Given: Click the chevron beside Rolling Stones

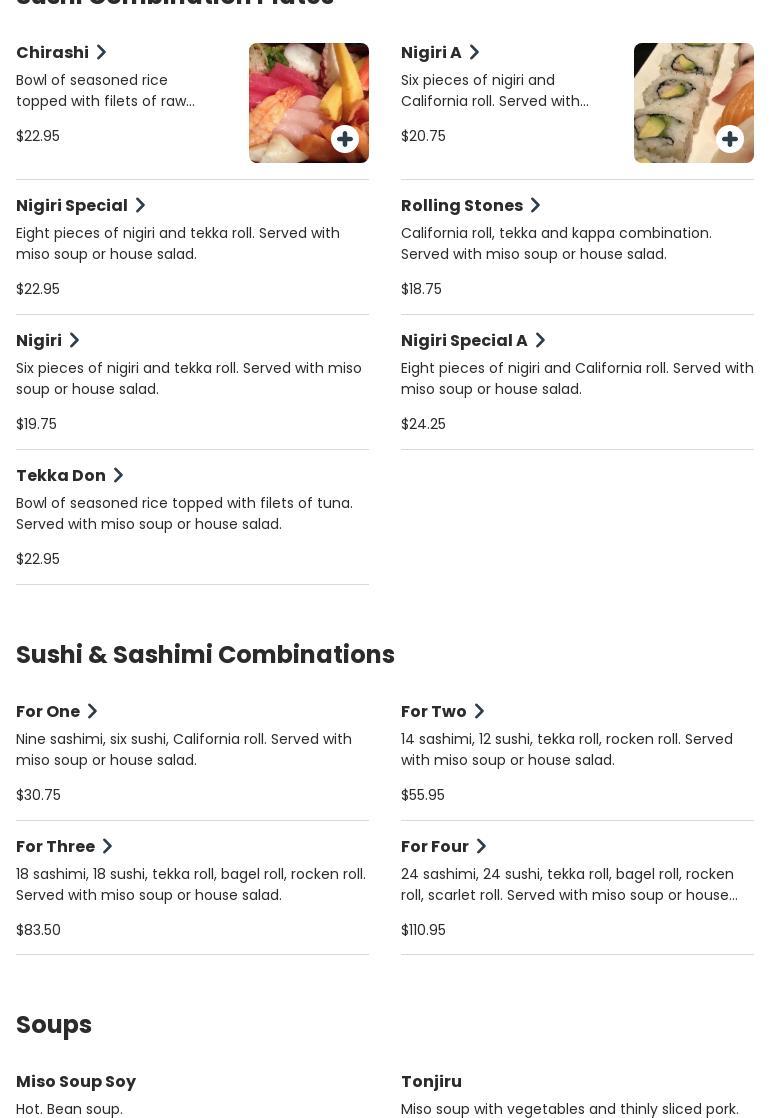Looking at the screenshot, I should click(535, 205).
